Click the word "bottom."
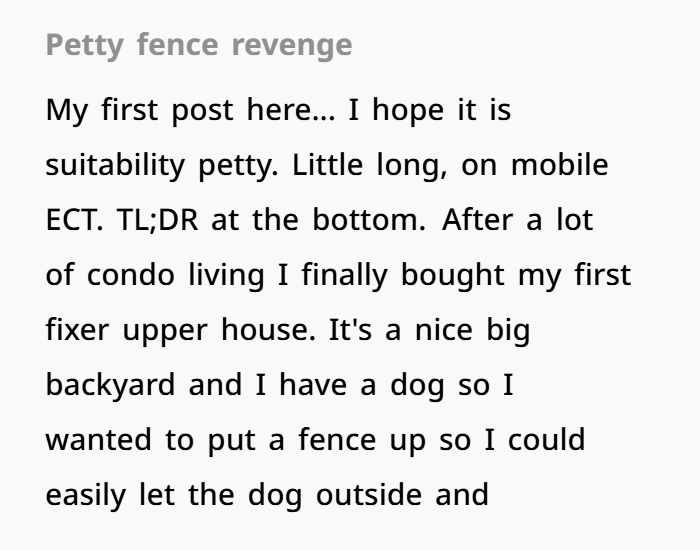 coord(371,220)
